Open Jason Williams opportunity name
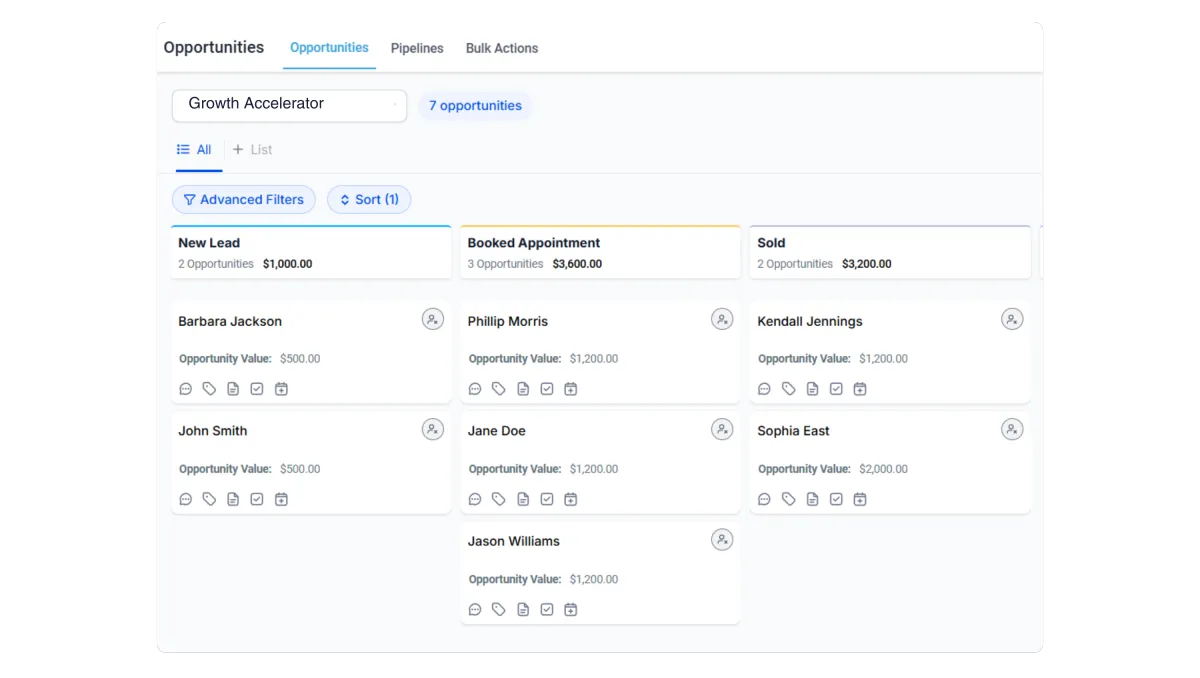 (x=514, y=541)
